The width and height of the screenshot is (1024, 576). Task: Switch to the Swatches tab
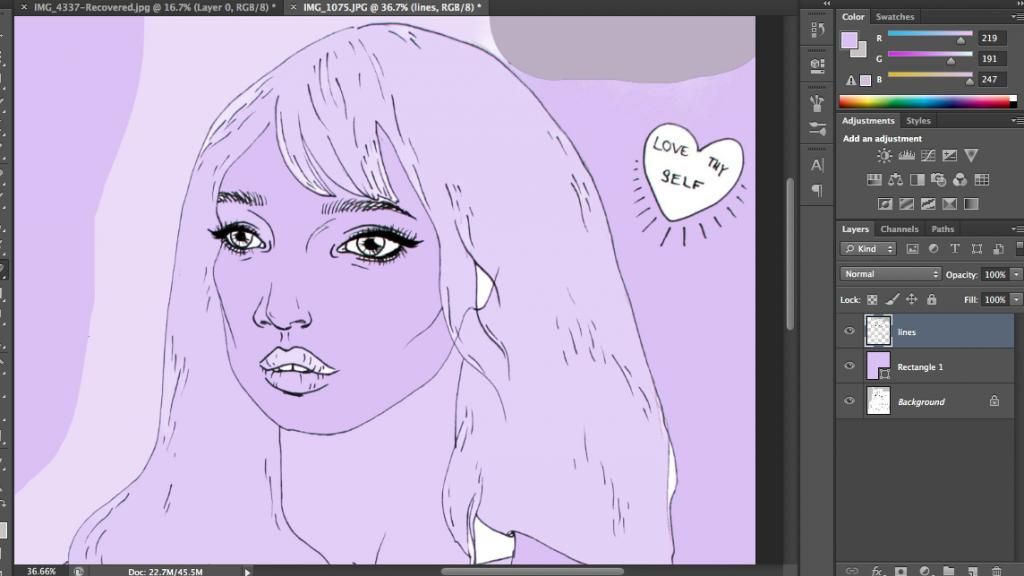[x=895, y=17]
